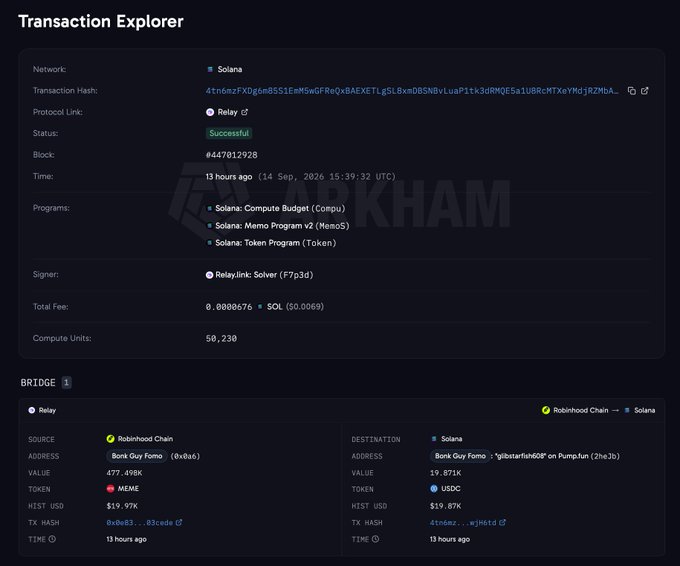Open source Bonk Guy Fomo address tag
Viewport: 680px width, 566px height.
click(137, 456)
